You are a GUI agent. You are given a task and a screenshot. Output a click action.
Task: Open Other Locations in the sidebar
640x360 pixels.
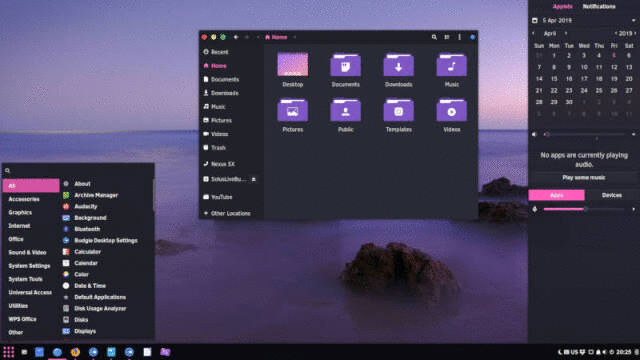tap(231, 213)
